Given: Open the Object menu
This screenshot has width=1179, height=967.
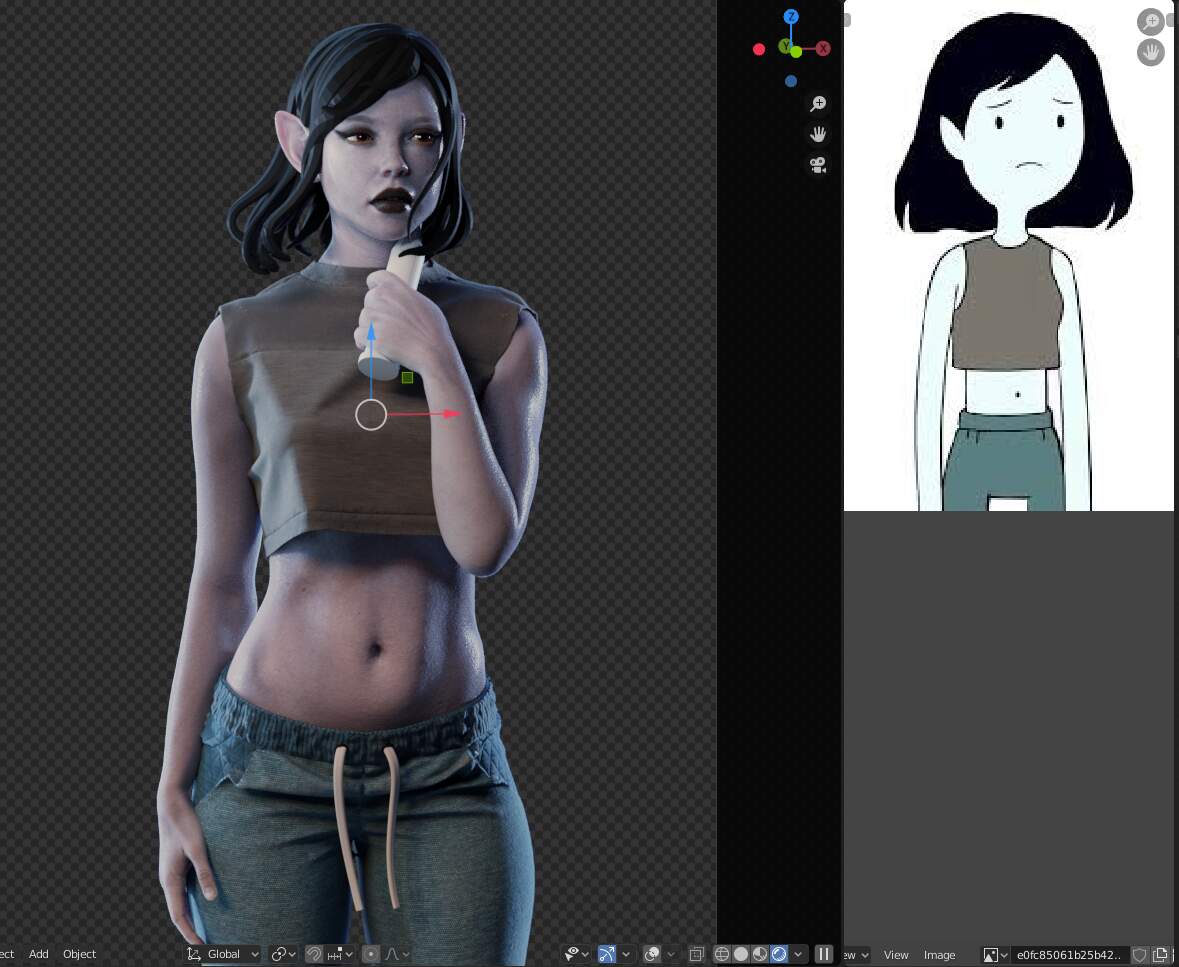Looking at the screenshot, I should pyautogui.click(x=80, y=954).
